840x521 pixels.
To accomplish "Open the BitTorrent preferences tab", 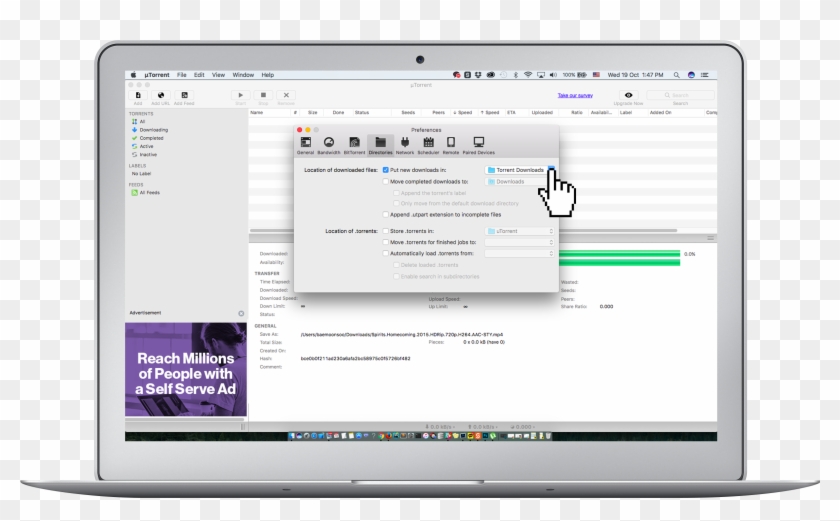I will click(354, 145).
